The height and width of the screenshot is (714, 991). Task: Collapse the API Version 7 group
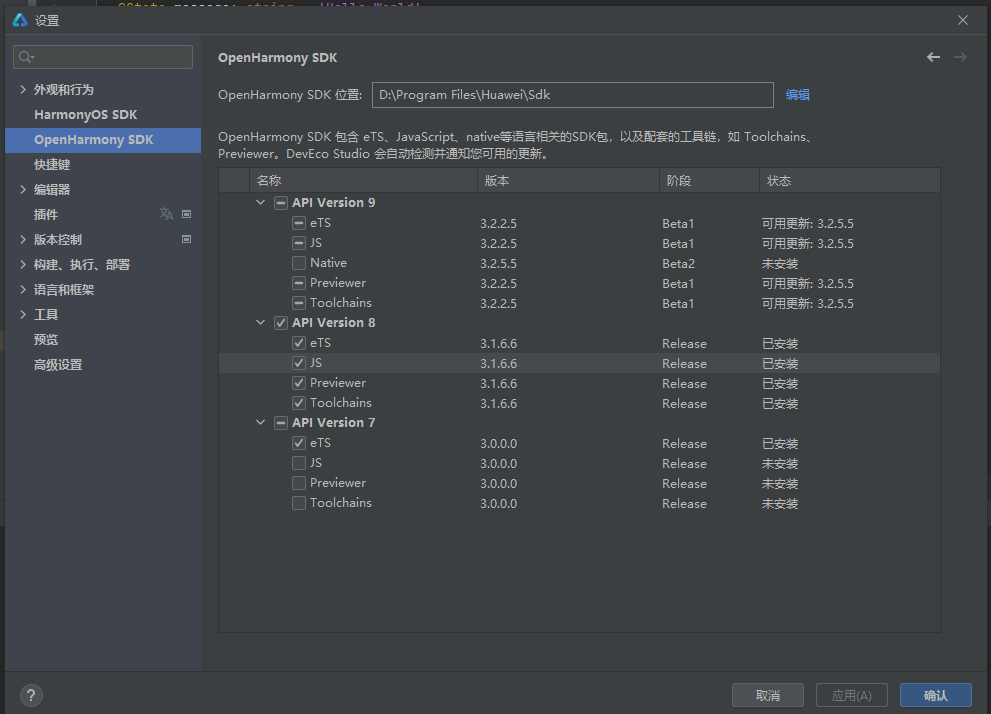tap(260, 423)
